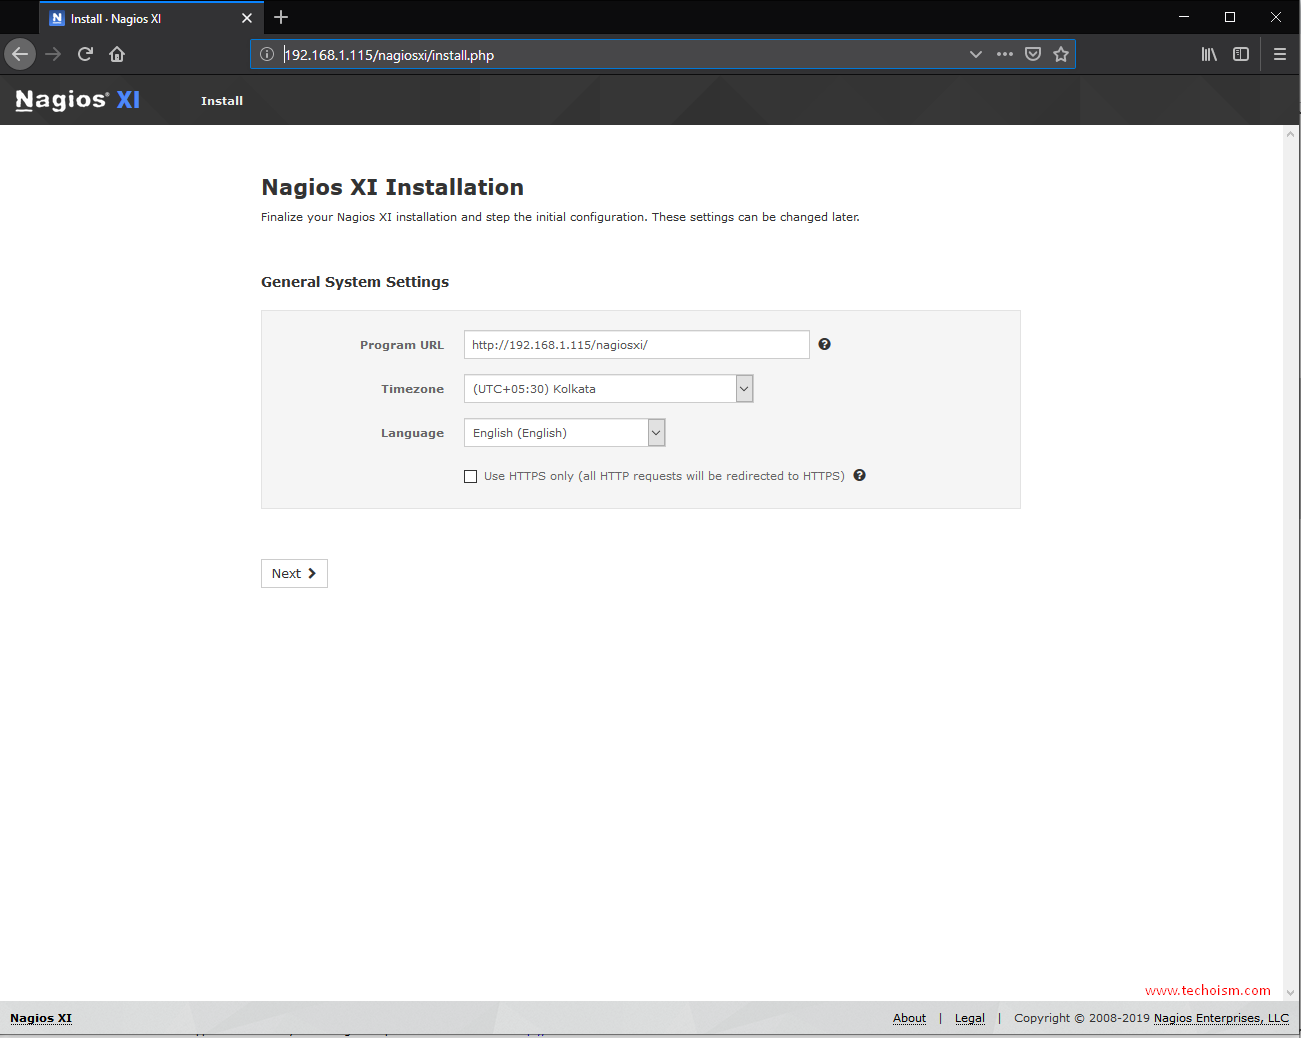Show address bar history dropdown arrow
1301x1038 pixels.
[x=976, y=54]
